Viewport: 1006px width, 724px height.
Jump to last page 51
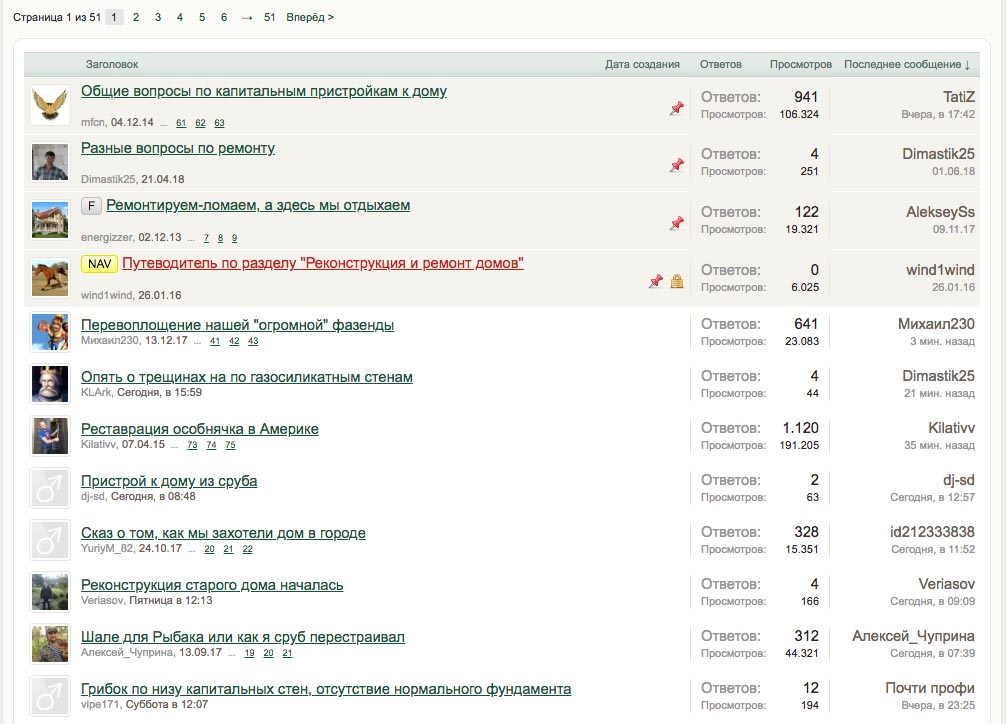coord(270,17)
